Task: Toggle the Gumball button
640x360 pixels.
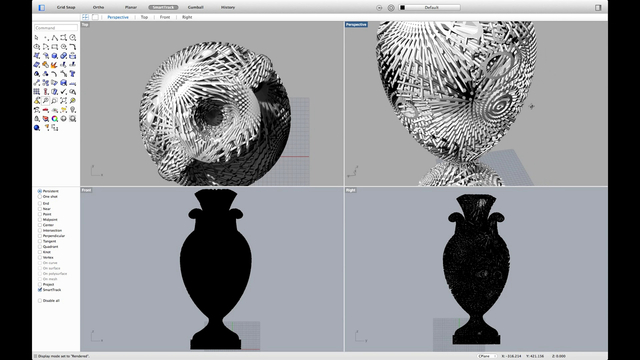Action: tap(196, 7)
